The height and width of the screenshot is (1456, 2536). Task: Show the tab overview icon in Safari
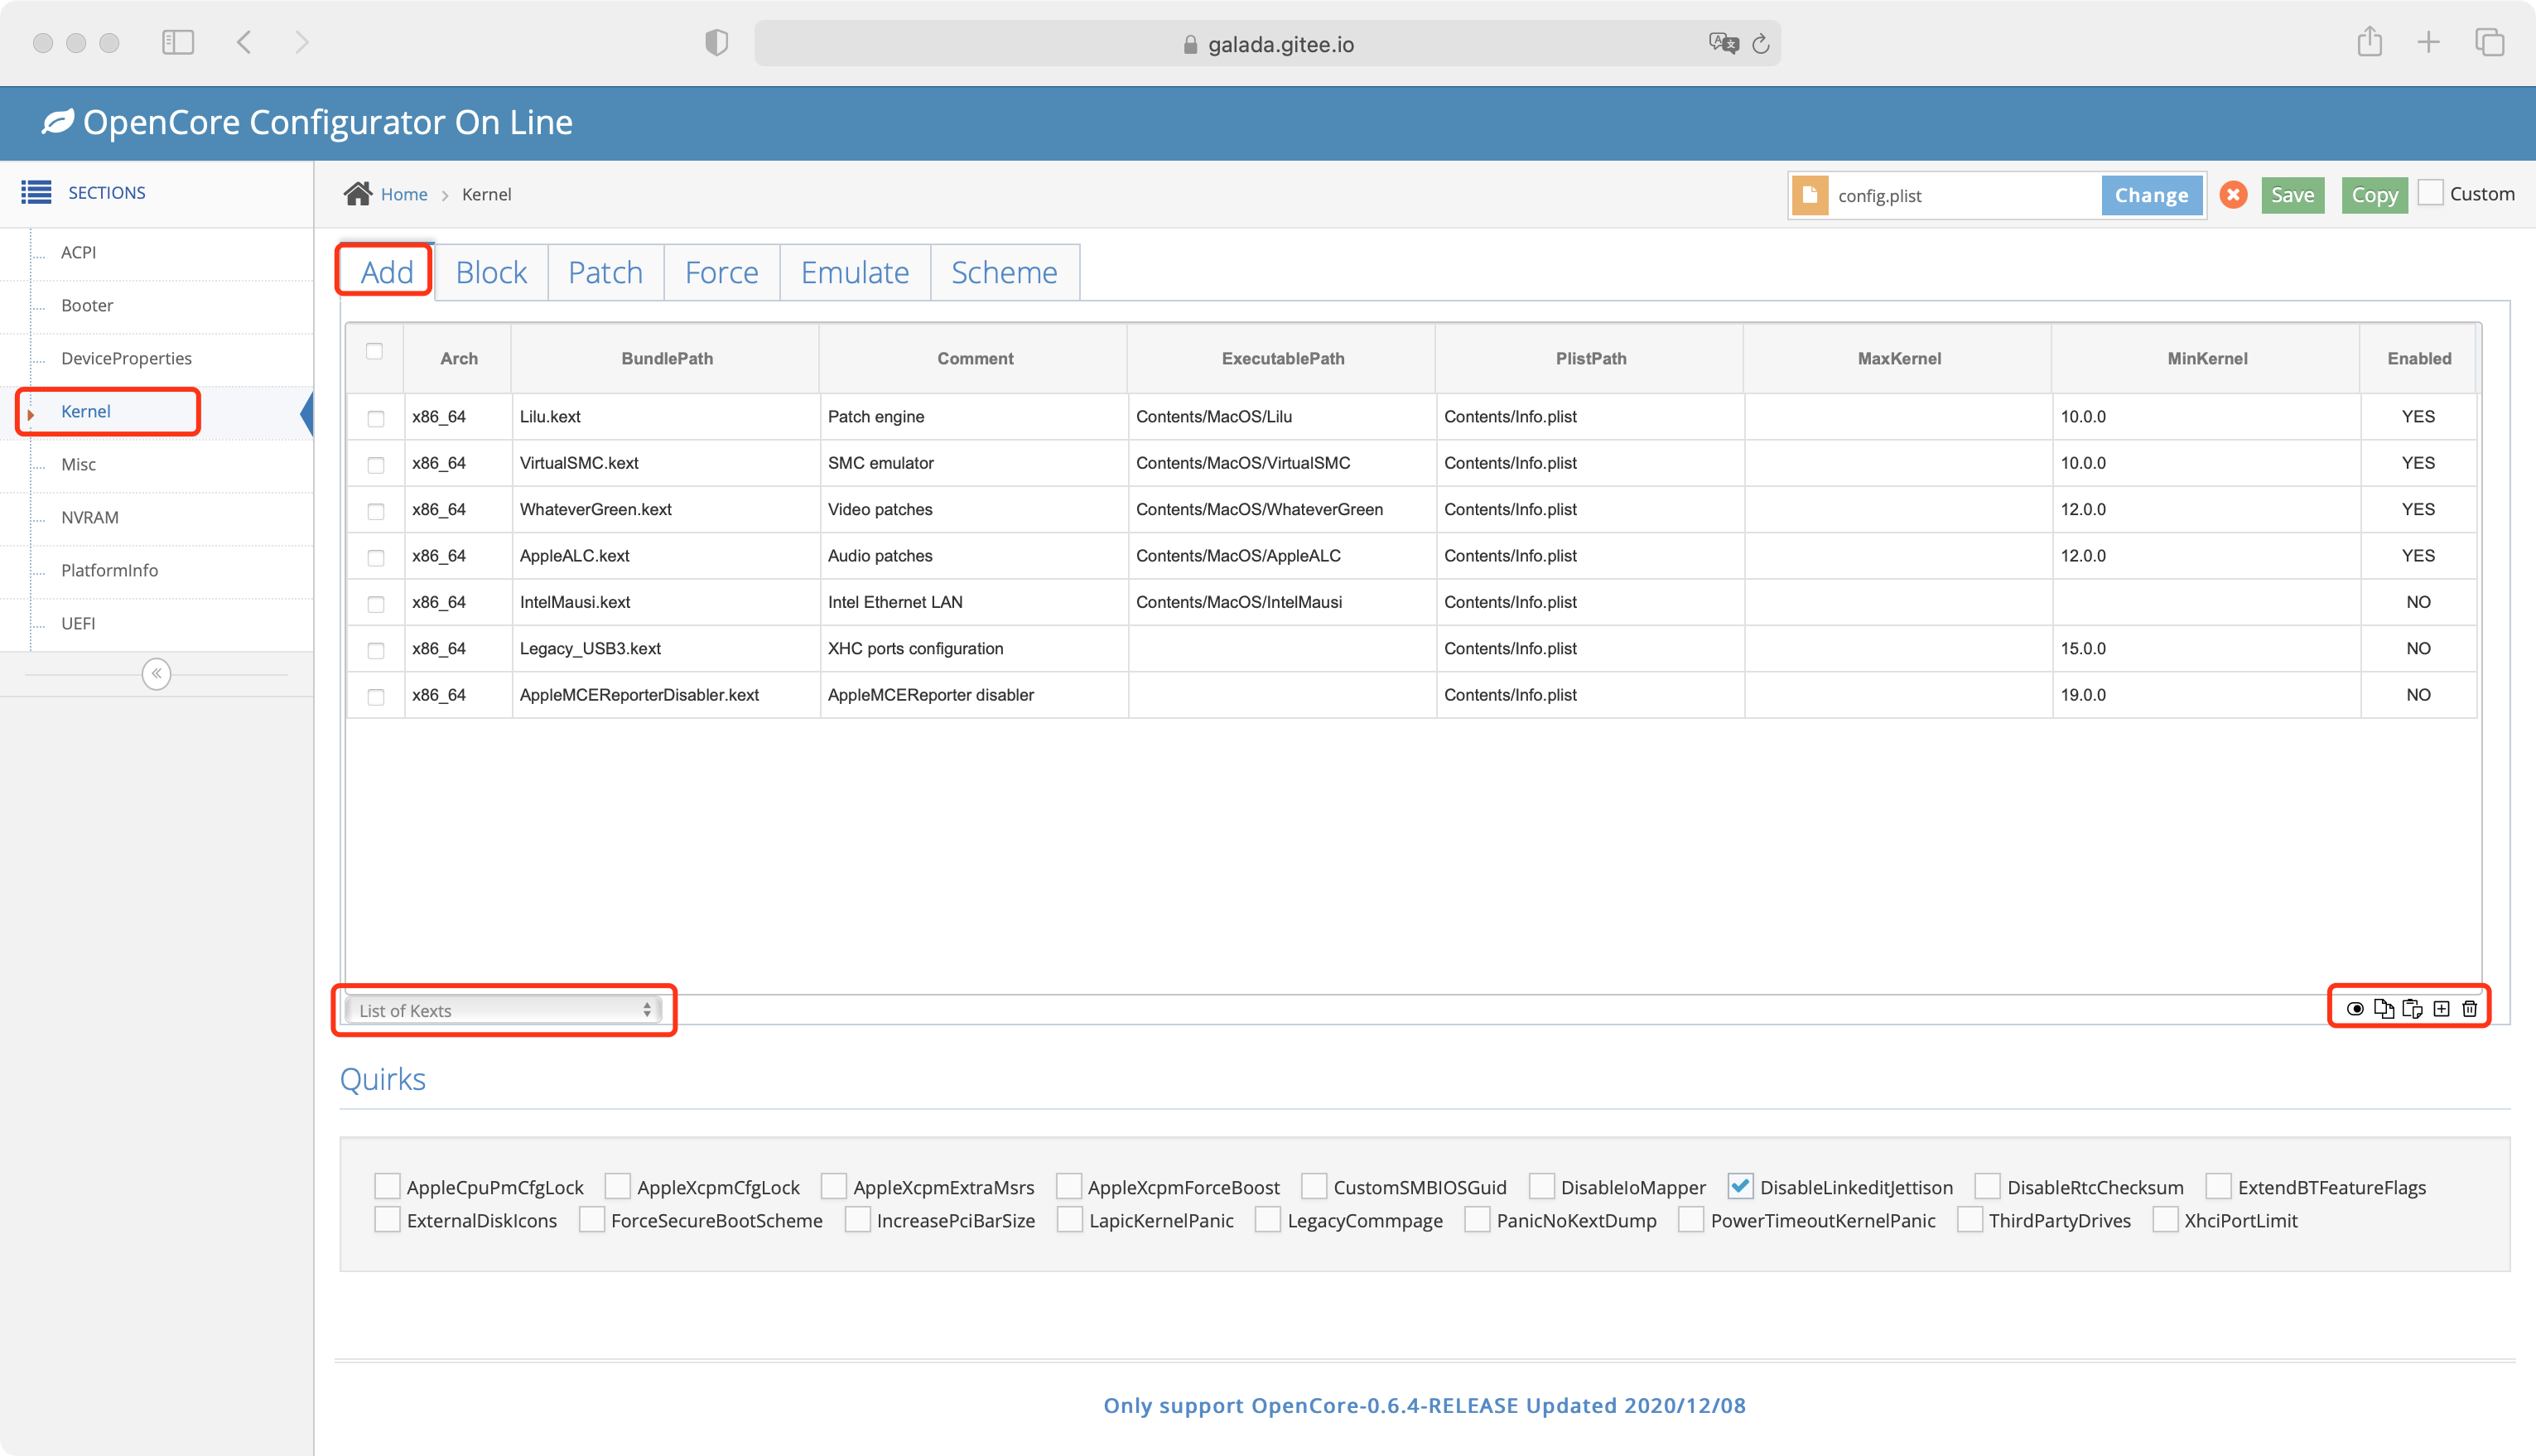(x=2490, y=42)
